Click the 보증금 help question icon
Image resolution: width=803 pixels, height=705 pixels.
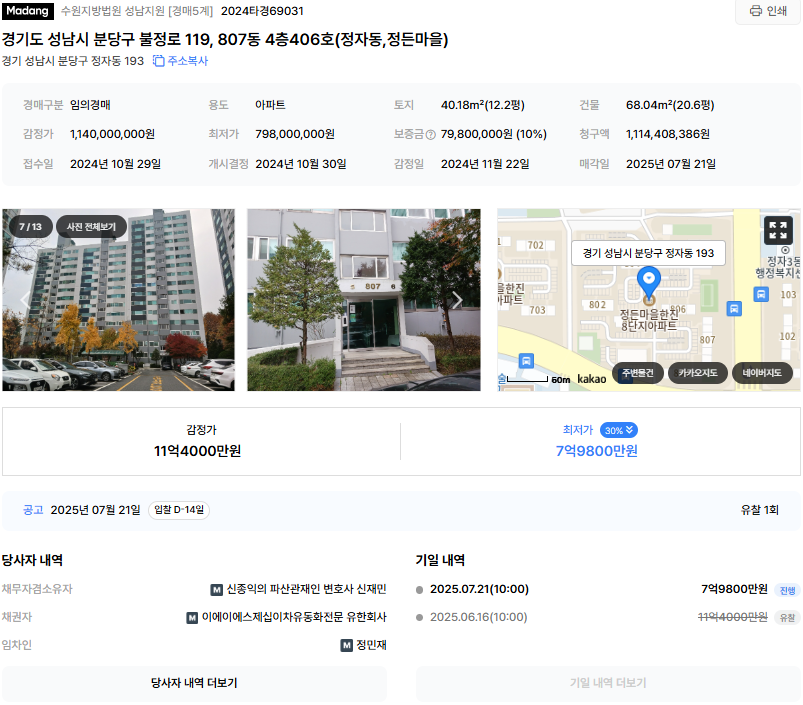[x=431, y=135]
